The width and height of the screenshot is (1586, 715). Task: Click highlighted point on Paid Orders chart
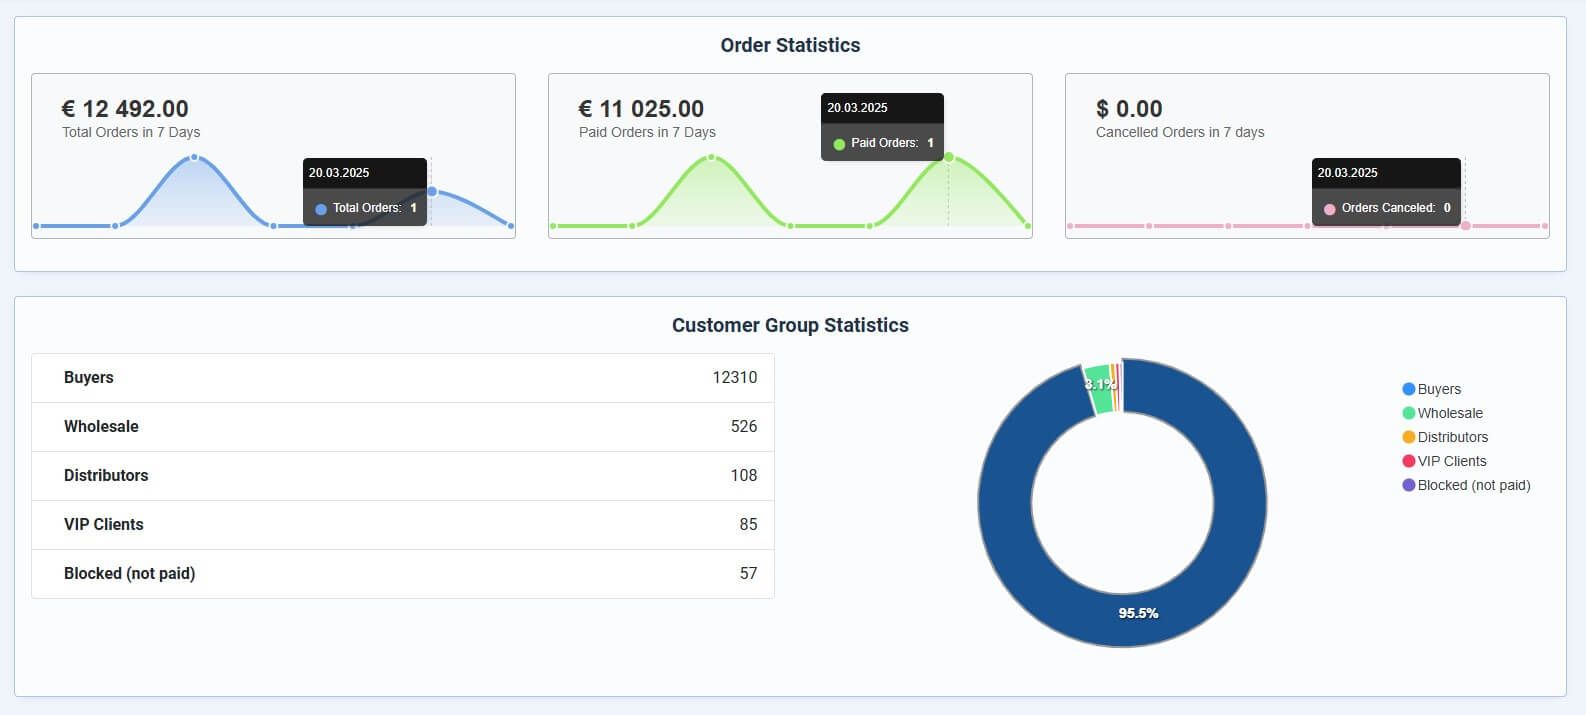[x=949, y=157]
